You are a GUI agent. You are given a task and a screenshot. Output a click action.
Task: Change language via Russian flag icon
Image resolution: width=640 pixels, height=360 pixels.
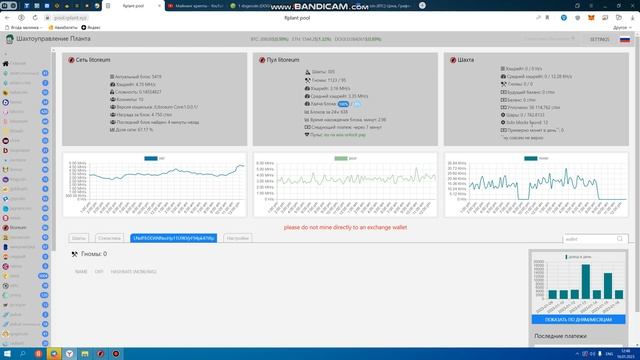[x=624, y=40]
